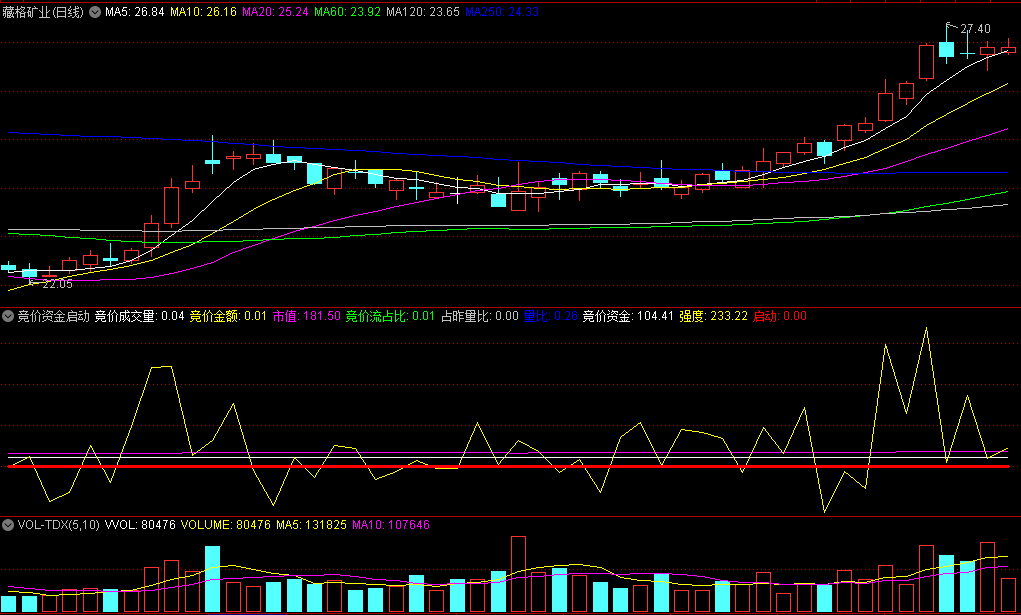Select VOLUME: 80476 value

(225, 524)
